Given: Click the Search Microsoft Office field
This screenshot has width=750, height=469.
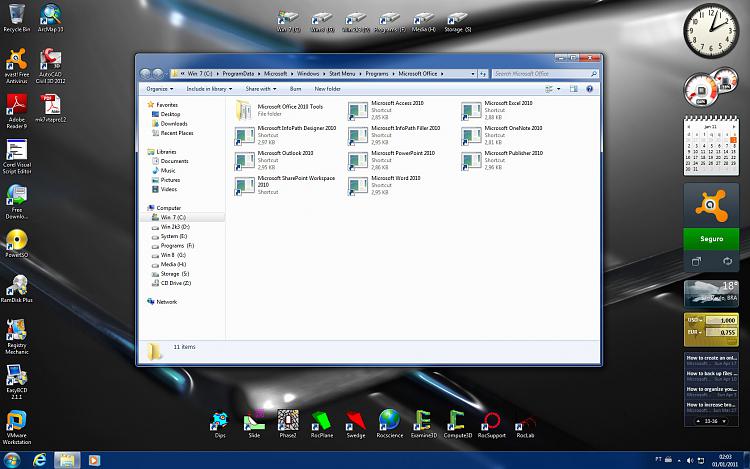Looking at the screenshot, I should tap(545, 74).
